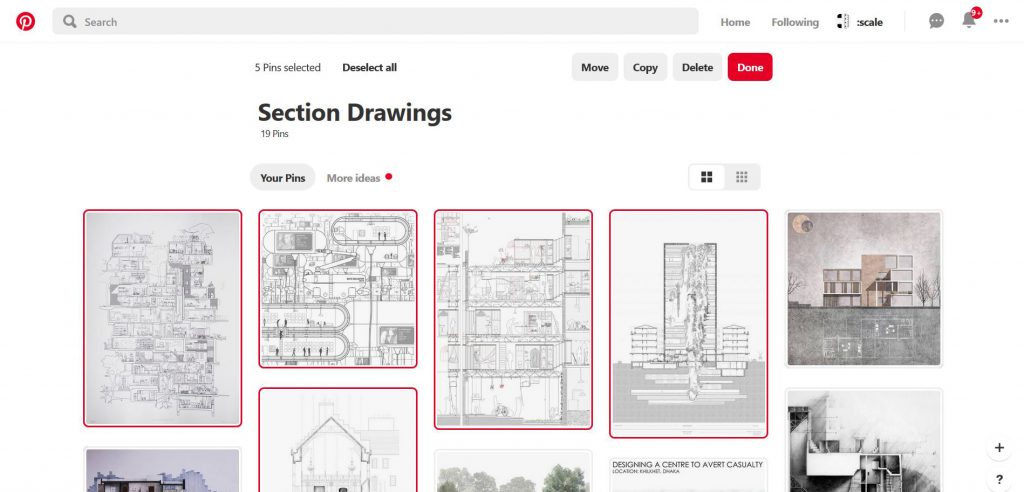Click the 19 Pins count text
Viewport: 1024px width, 492px height.
[274, 134]
